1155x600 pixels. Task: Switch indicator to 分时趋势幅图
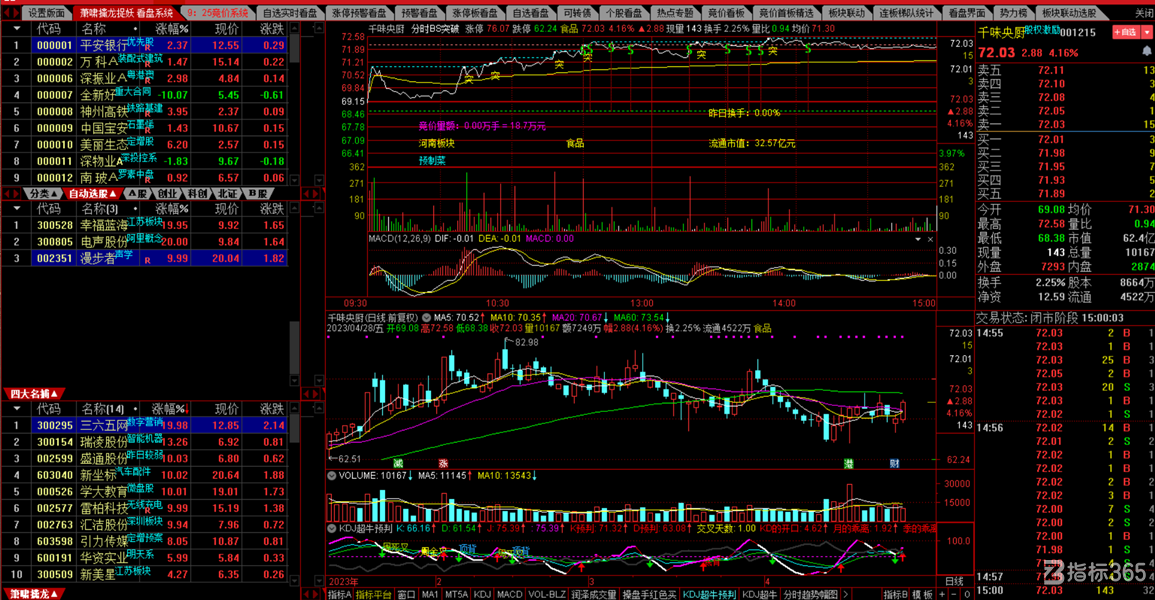coord(810,594)
